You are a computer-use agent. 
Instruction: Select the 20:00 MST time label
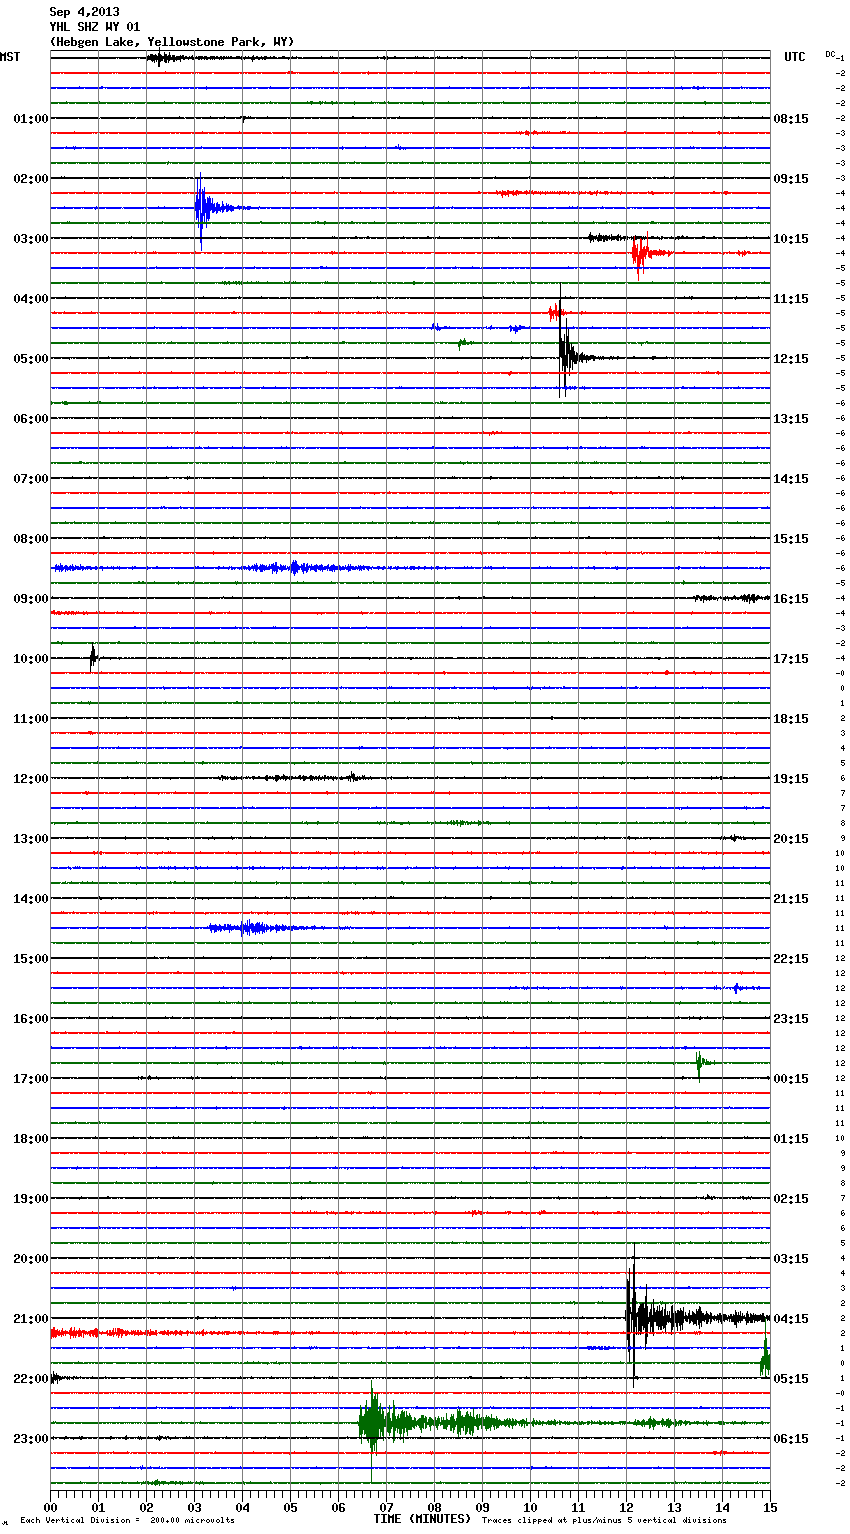pyautogui.click(x=31, y=1259)
